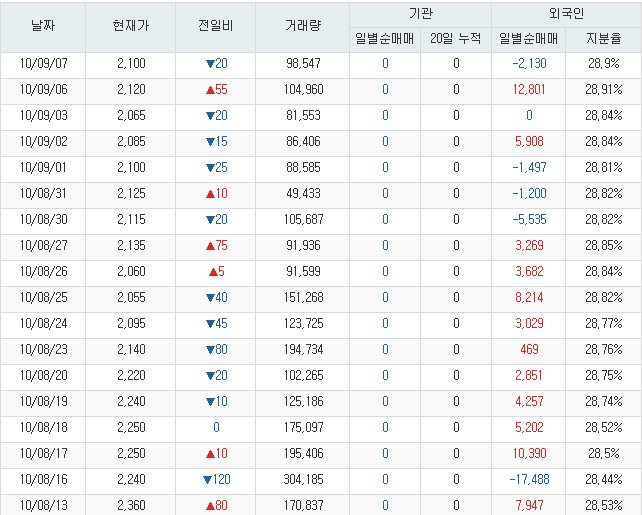Click the ownership ratio 28.53%
The height and width of the screenshot is (515, 642).
[604, 505]
